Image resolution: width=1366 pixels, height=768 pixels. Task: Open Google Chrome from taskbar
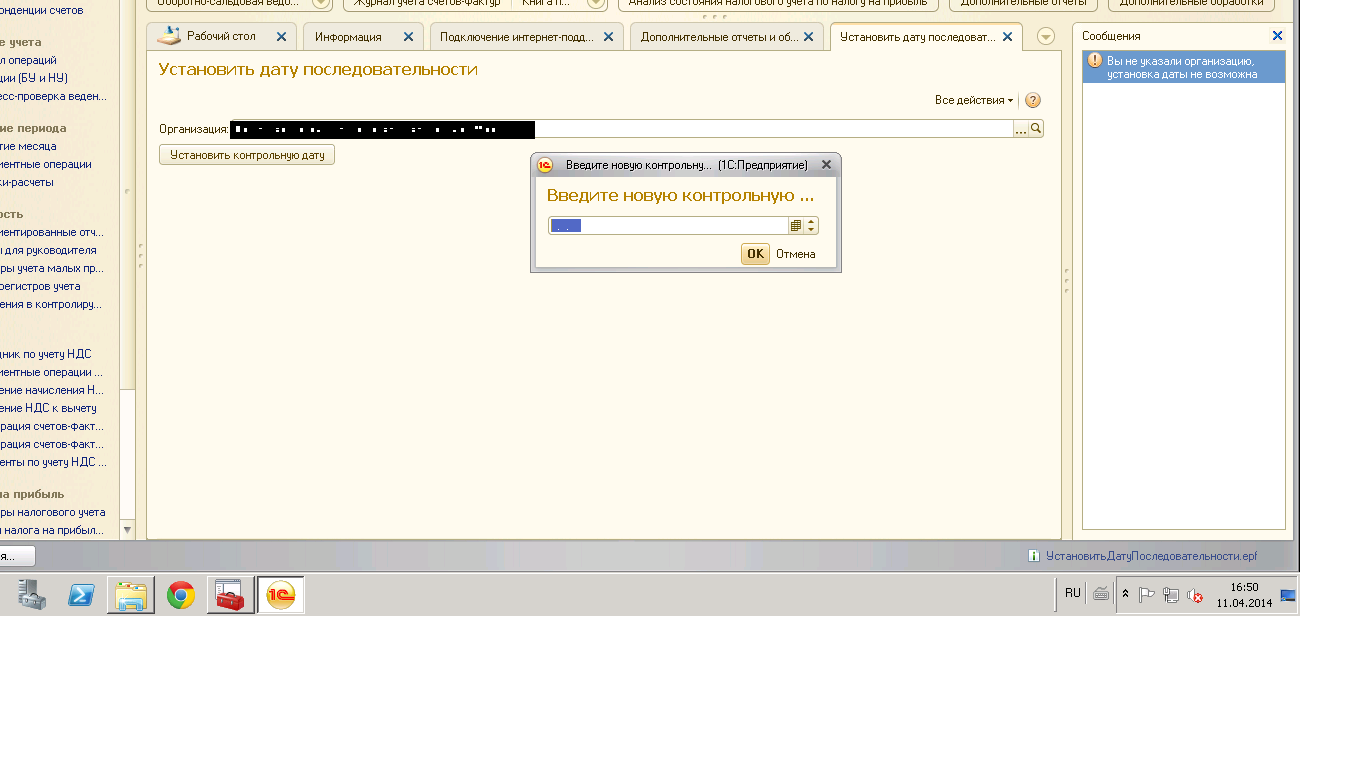click(x=181, y=595)
